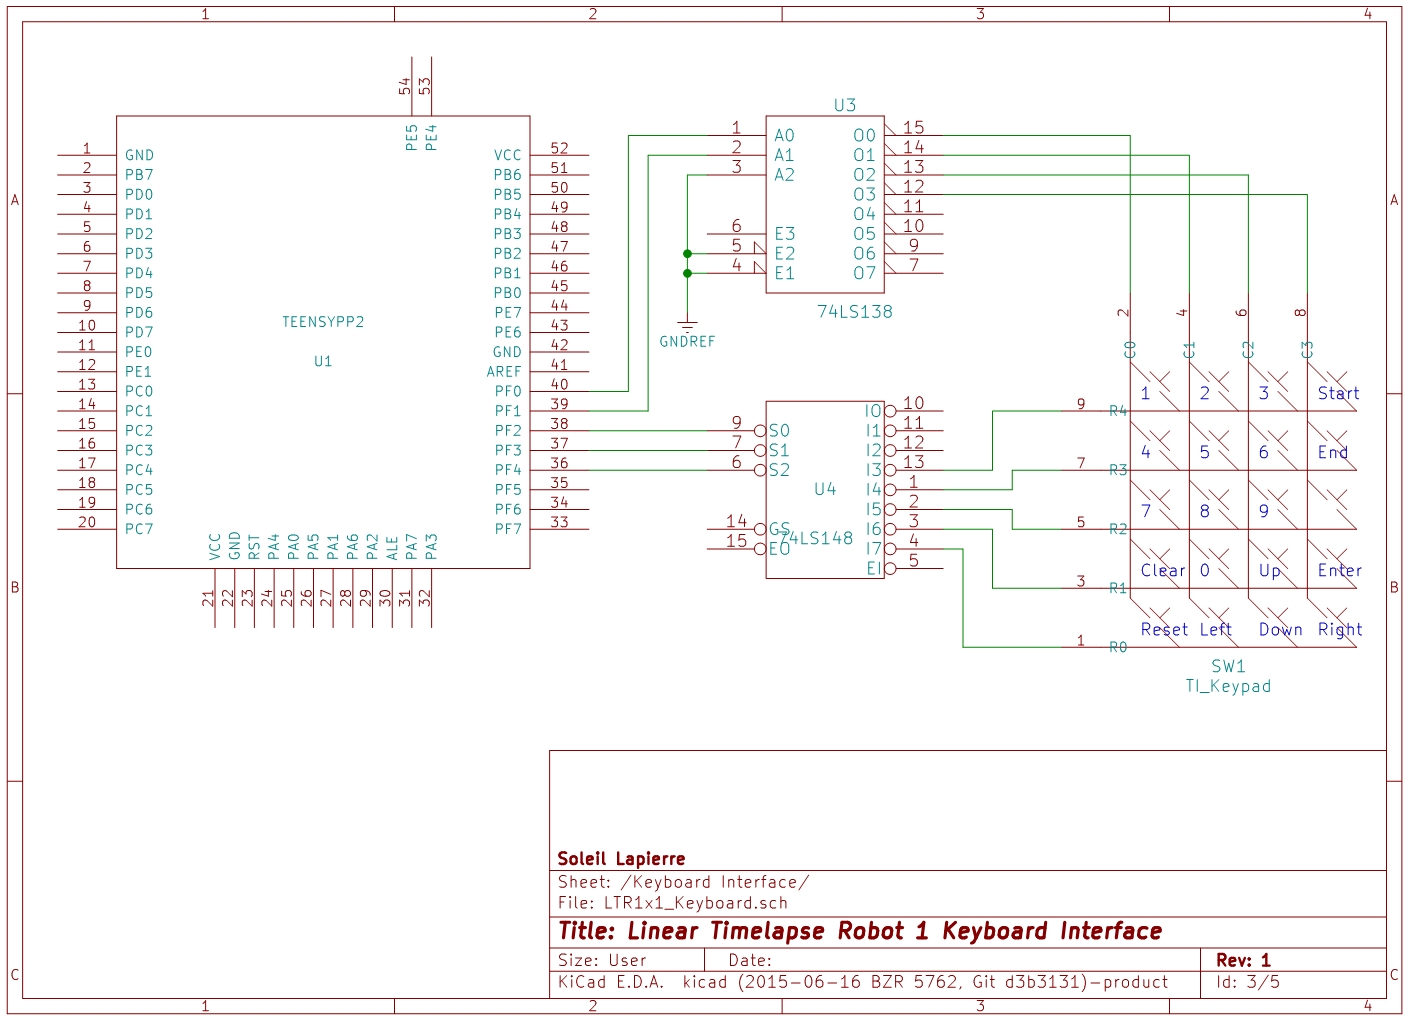Select the Up key on the keypad

(1269, 570)
